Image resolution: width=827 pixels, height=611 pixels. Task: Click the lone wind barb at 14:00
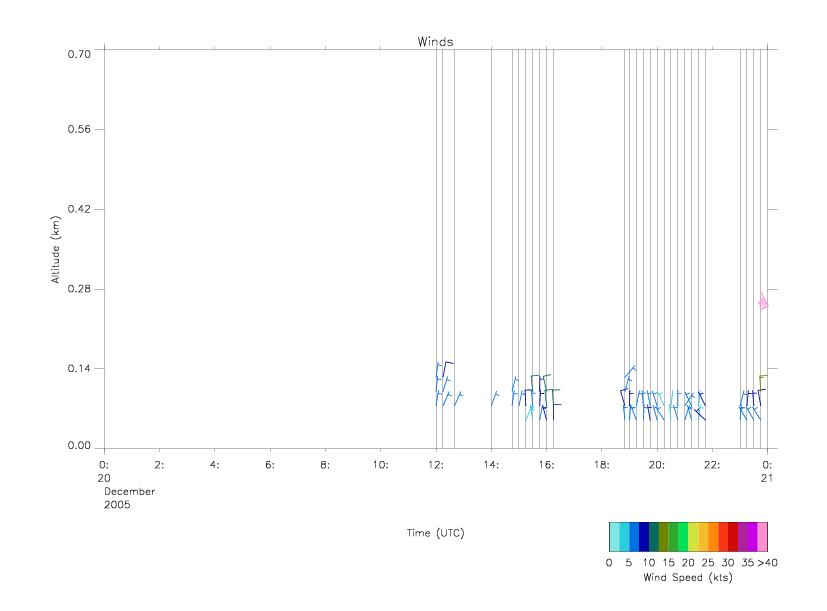tap(495, 398)
